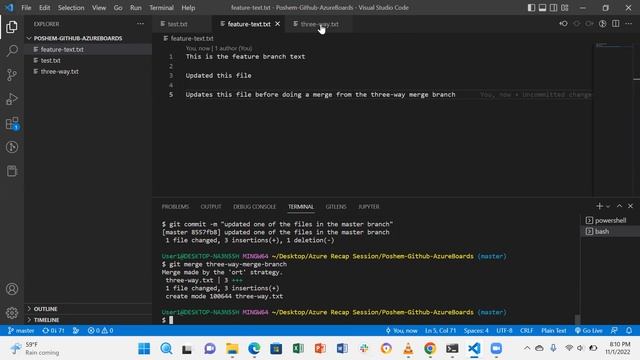Viewport: 640px width, 360px height.
Task: Switch to the Debug Console tab
Action: (x=254, y=207)
